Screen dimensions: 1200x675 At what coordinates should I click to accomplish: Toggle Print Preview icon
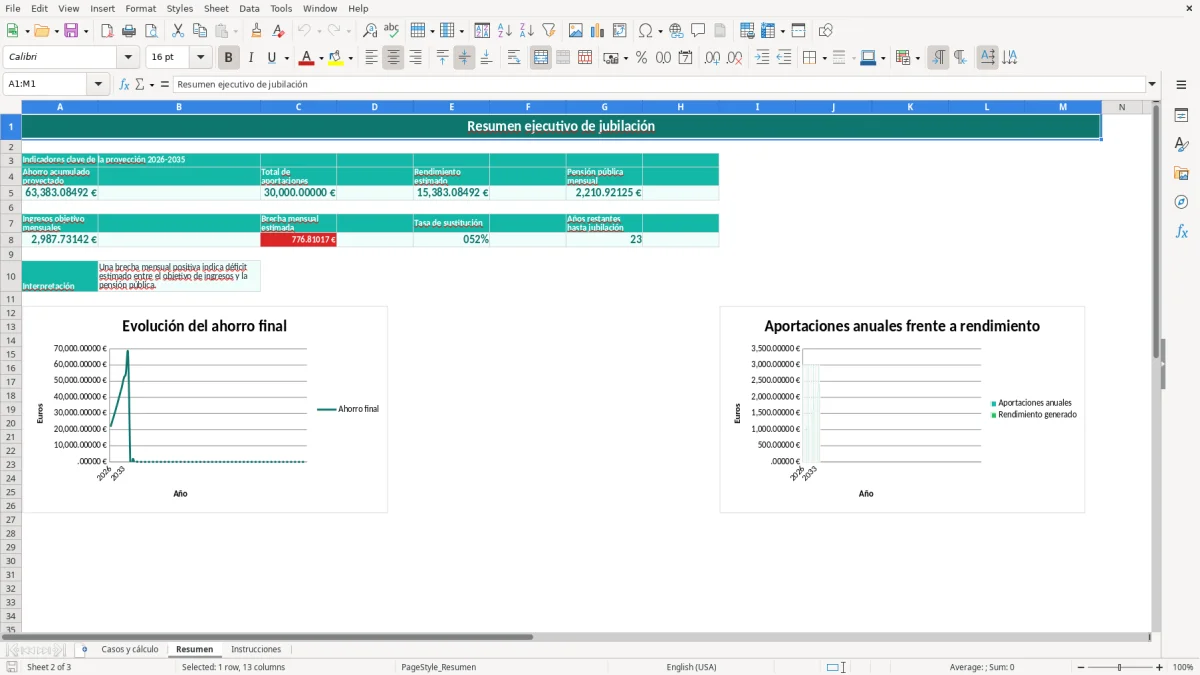pos(151,31)
